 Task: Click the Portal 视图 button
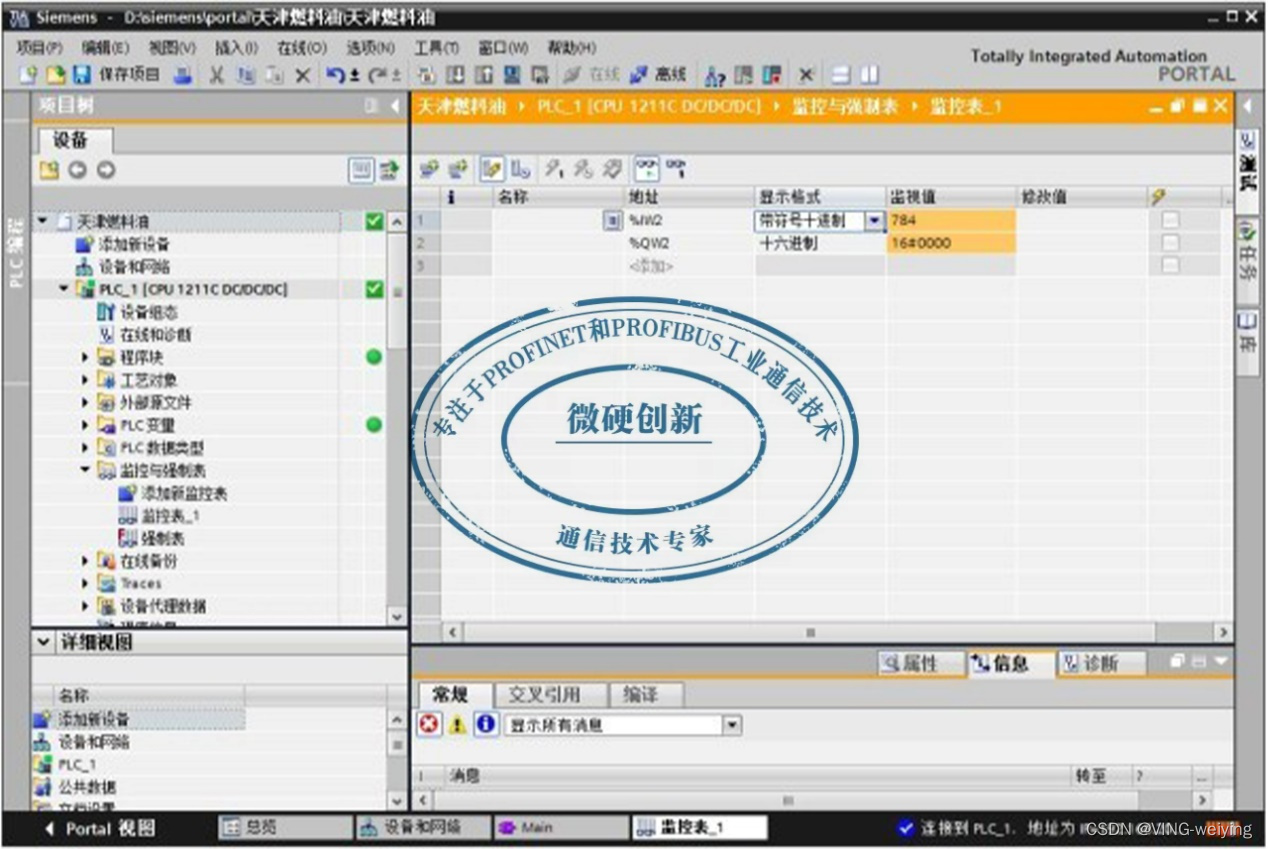(x=100, y=828)
